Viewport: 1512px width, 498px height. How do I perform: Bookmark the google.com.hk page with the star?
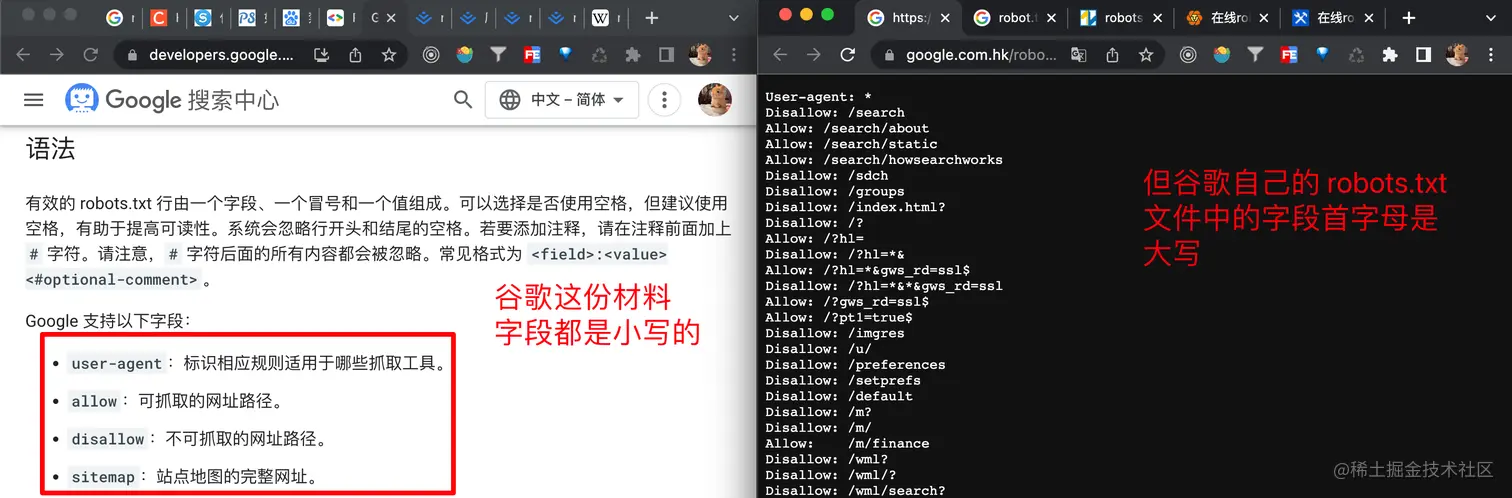1146,55
